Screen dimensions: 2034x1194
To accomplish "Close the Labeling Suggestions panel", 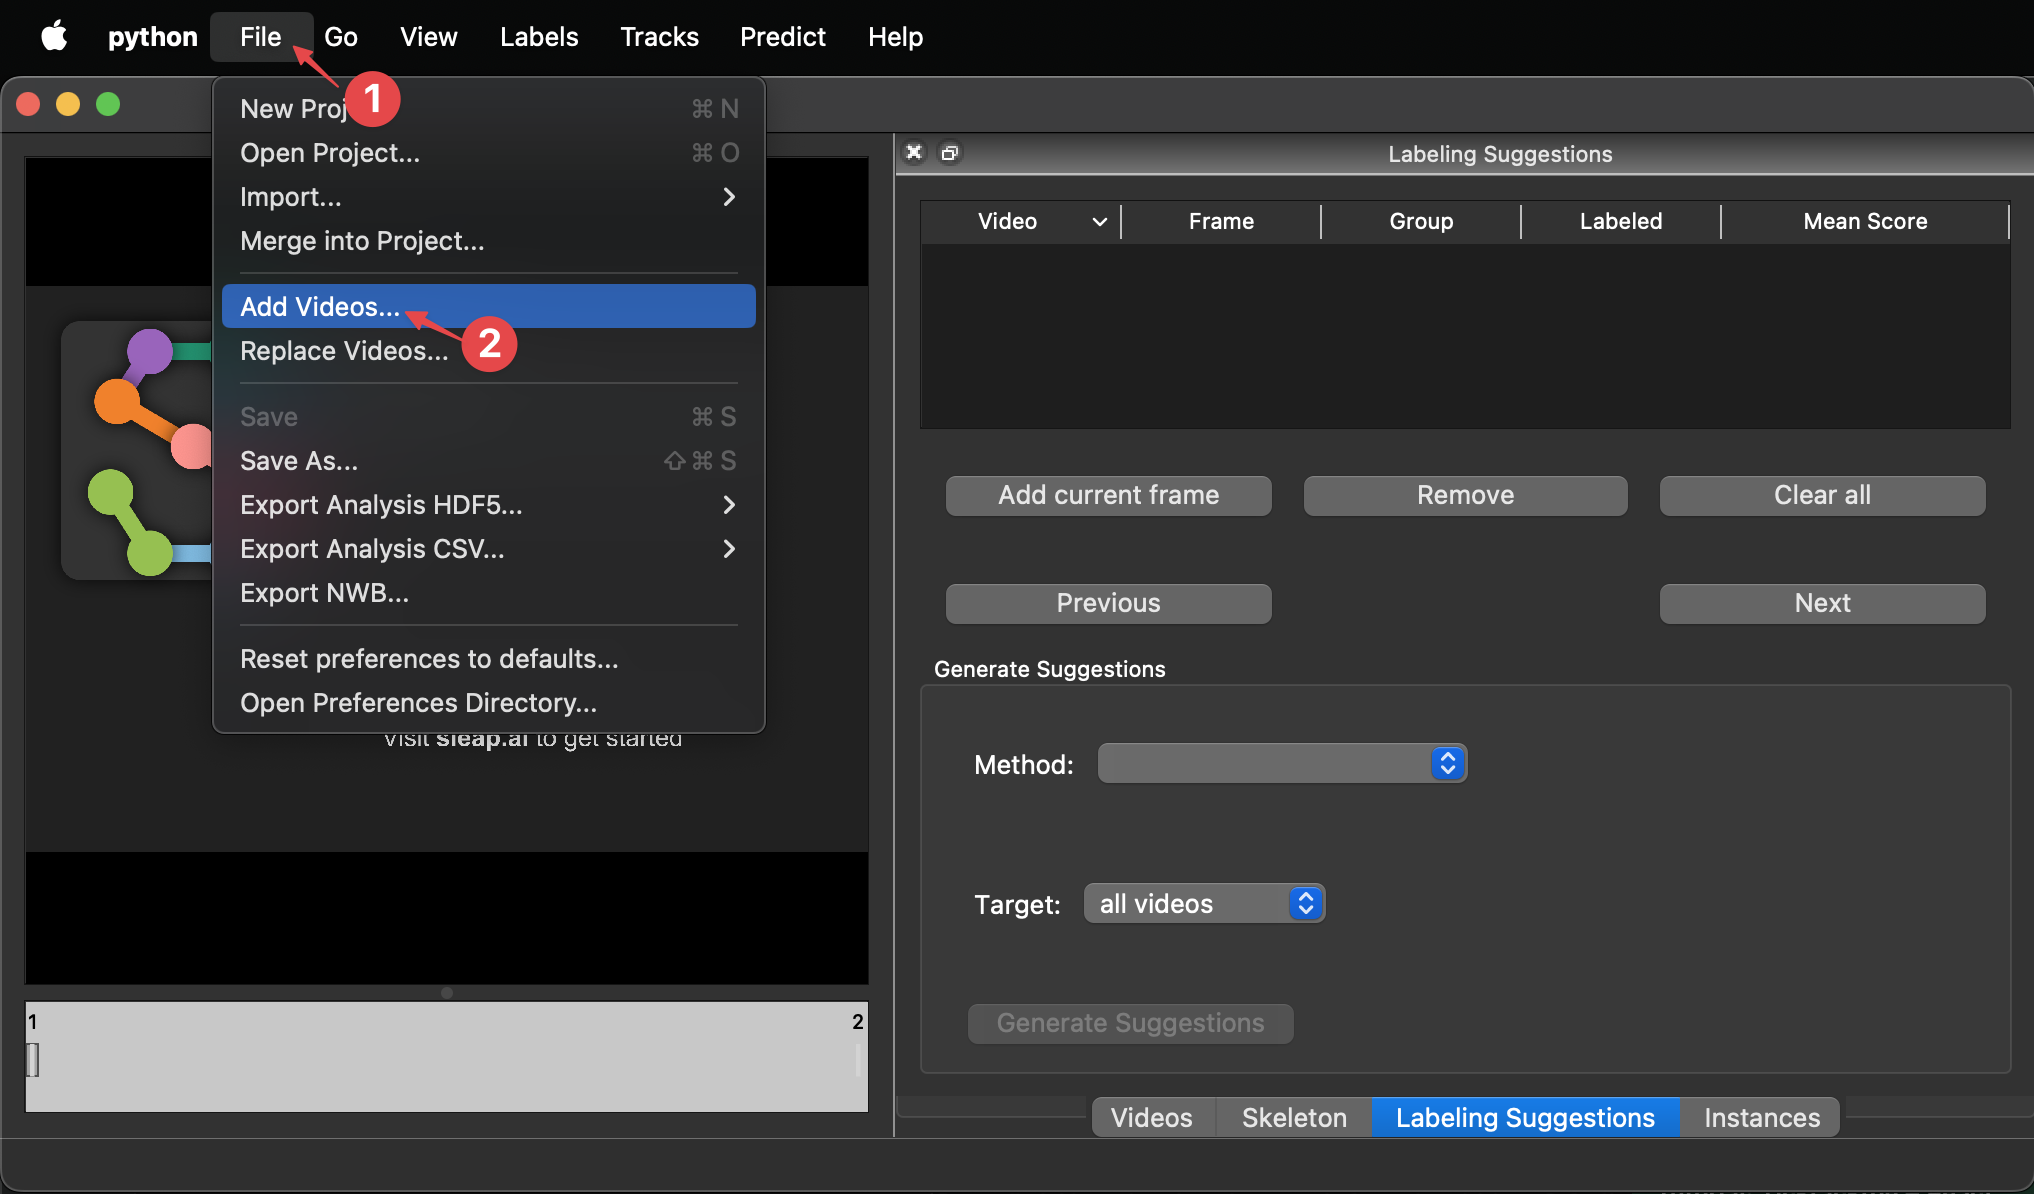I will point(914,152).
